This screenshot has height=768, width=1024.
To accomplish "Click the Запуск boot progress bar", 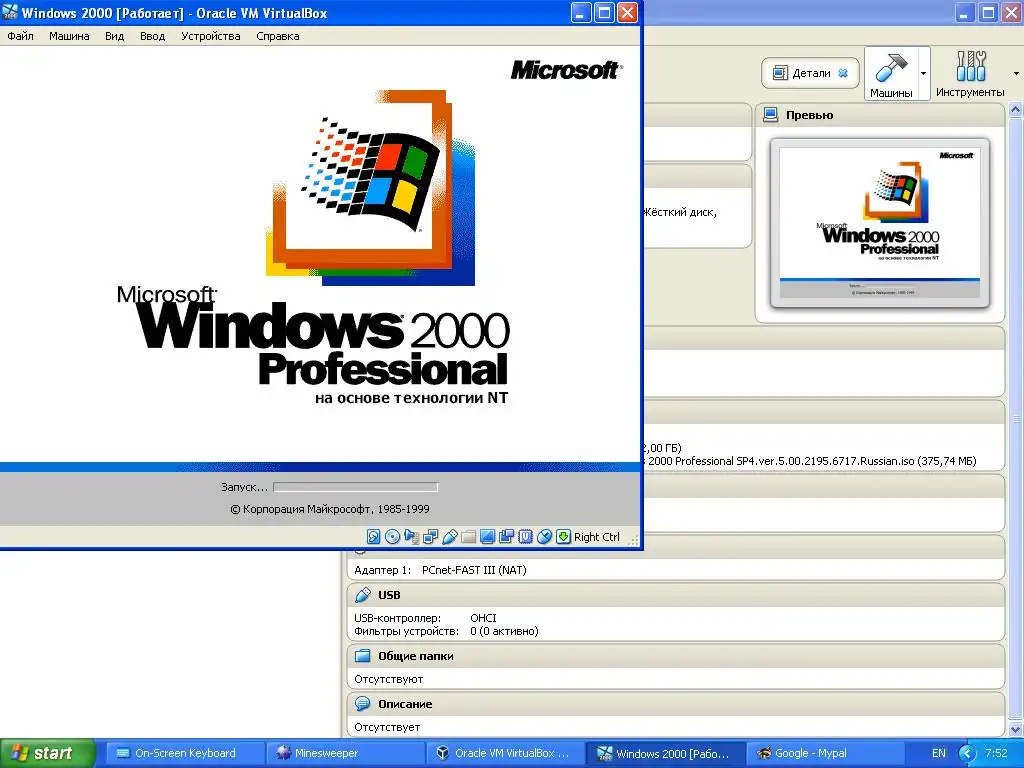I will [x=355, y=487].
